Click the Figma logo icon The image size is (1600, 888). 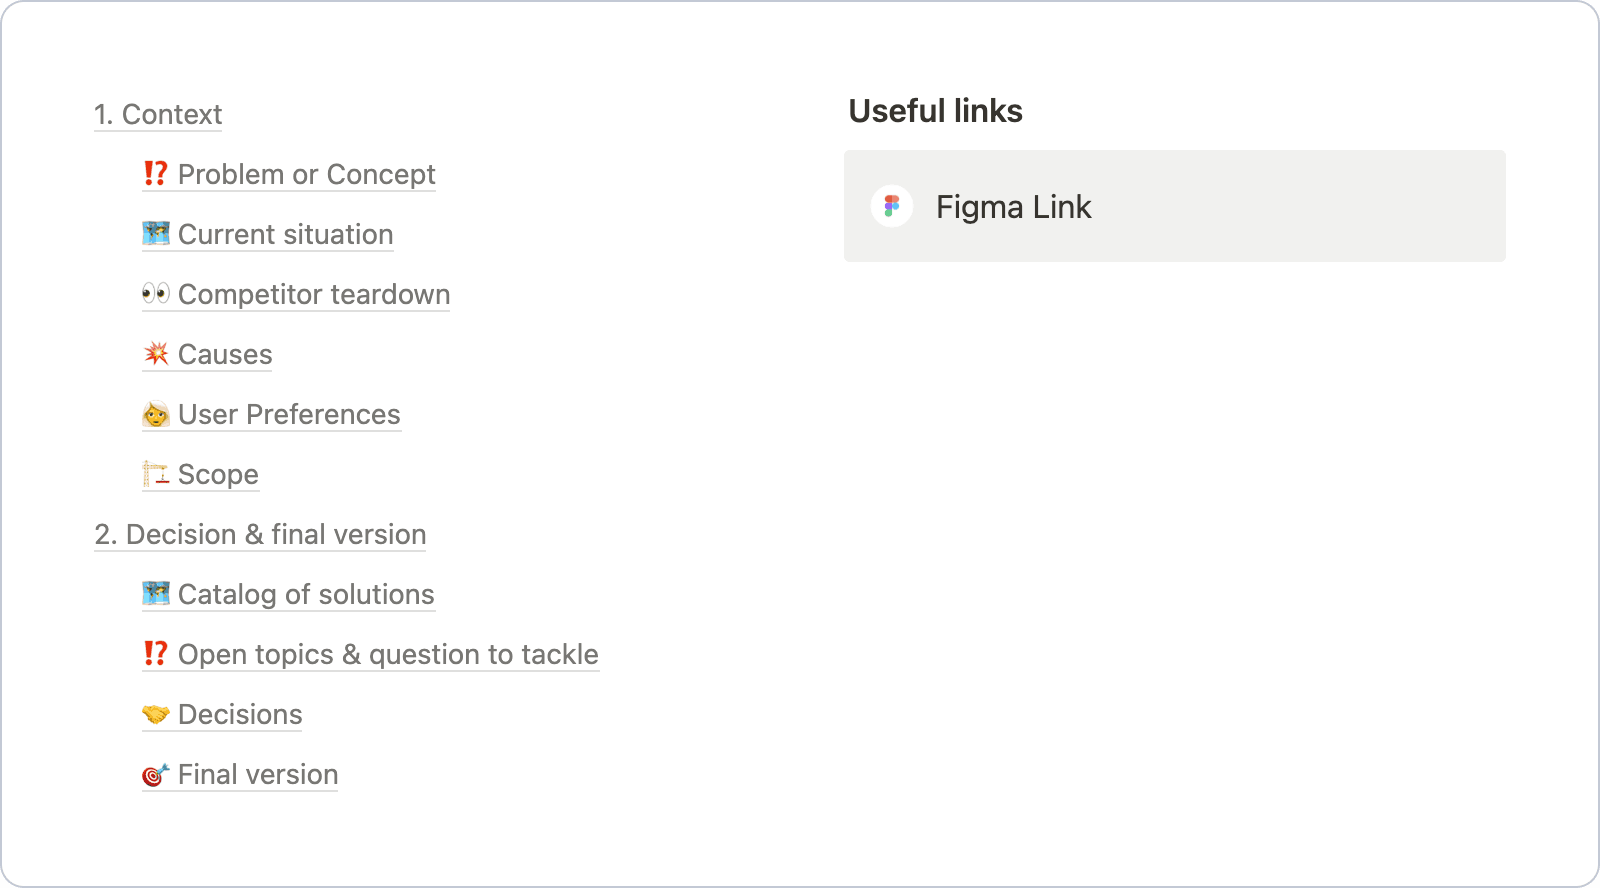tap(891, 207)
